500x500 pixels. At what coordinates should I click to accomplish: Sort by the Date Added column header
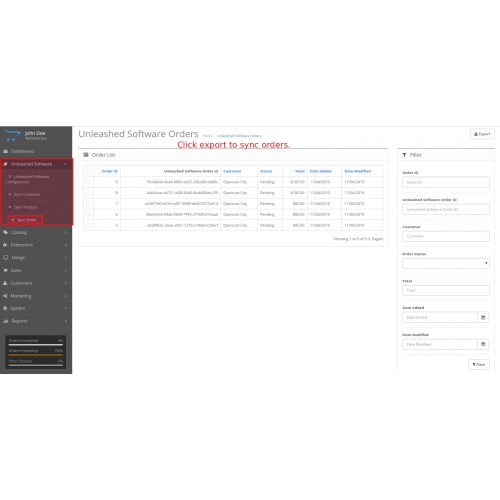(x=321, y=171)
